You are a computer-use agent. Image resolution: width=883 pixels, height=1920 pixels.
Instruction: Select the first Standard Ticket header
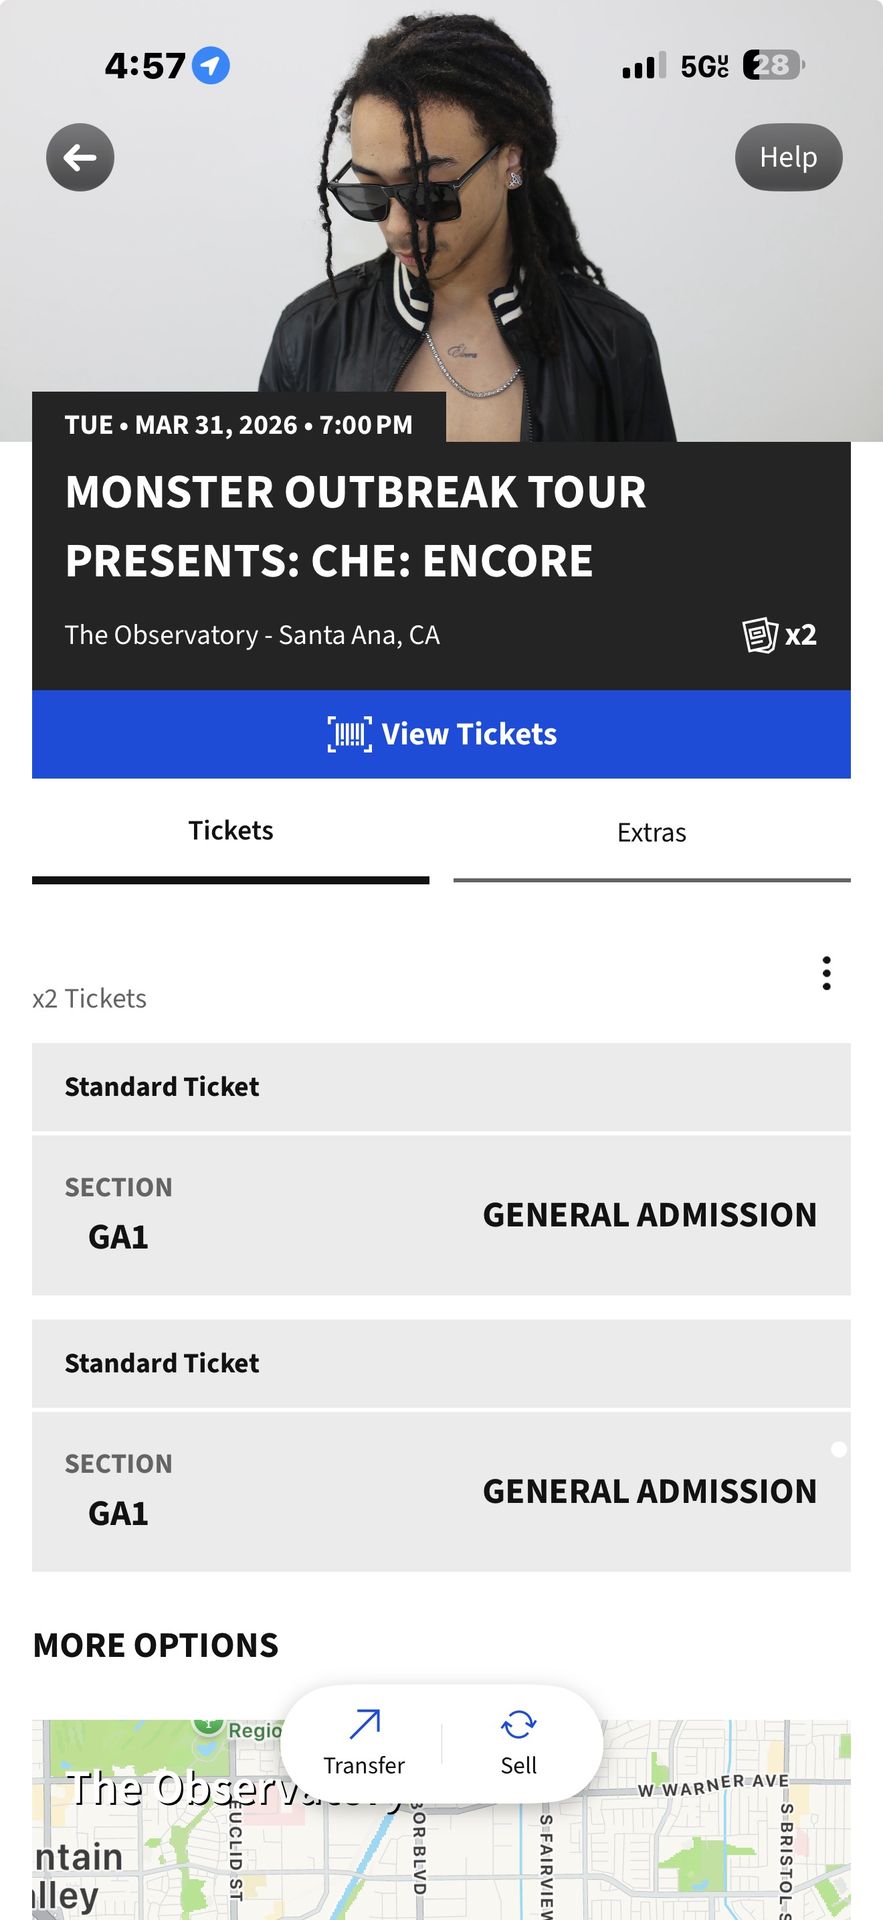tap(441, 1087)
